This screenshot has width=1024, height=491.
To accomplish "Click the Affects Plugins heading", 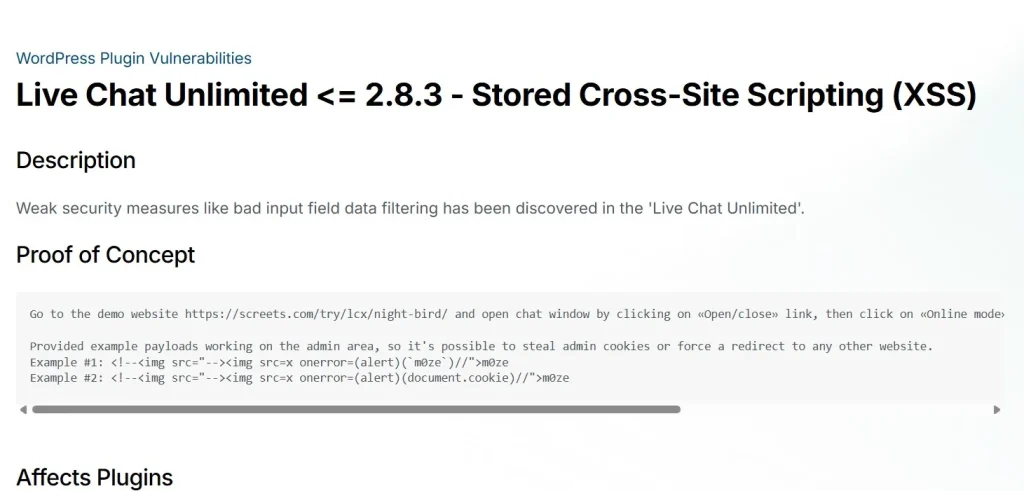I will [x=94, y=477].
